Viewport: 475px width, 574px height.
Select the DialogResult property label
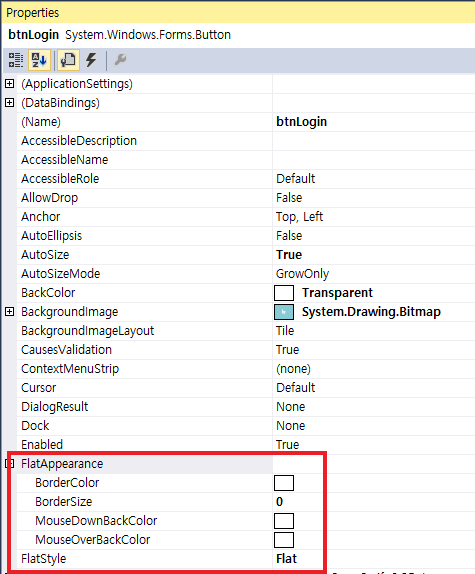tap(55, 407)
